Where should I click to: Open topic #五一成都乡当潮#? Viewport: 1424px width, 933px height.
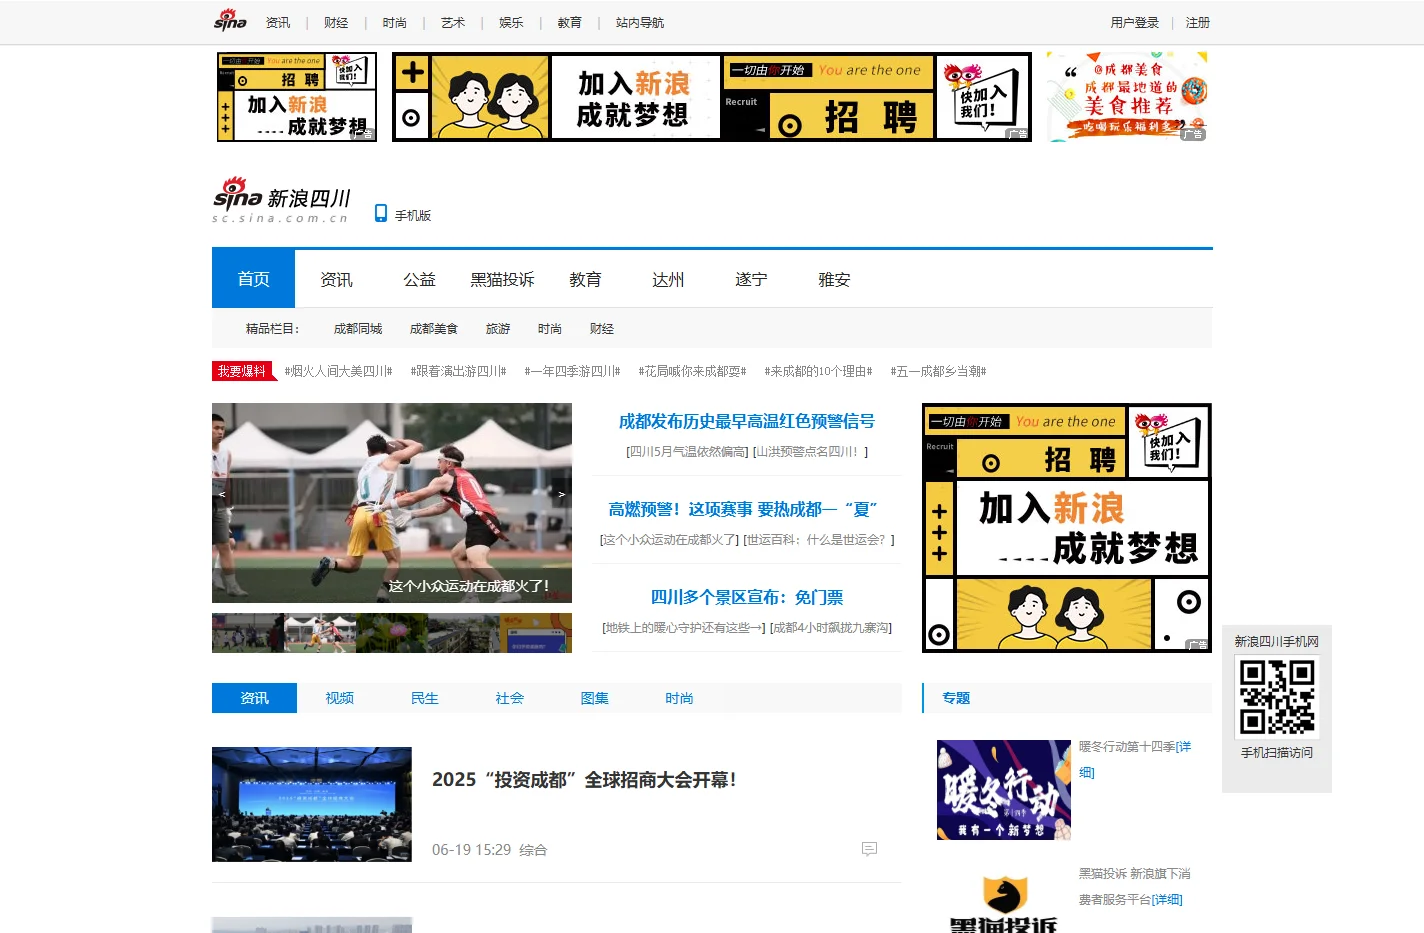coord(938,371)
